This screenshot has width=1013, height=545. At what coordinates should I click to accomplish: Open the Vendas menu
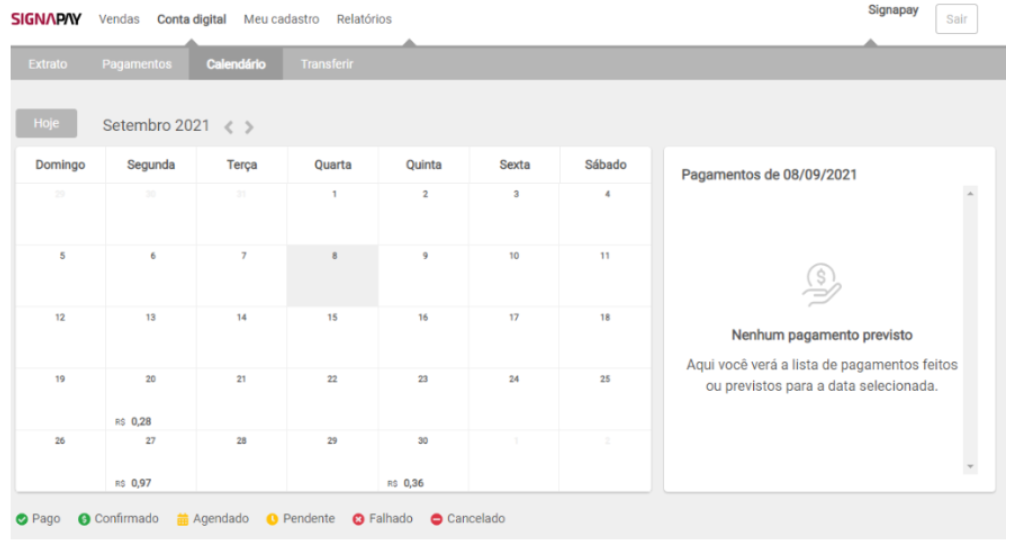(119, 19)
